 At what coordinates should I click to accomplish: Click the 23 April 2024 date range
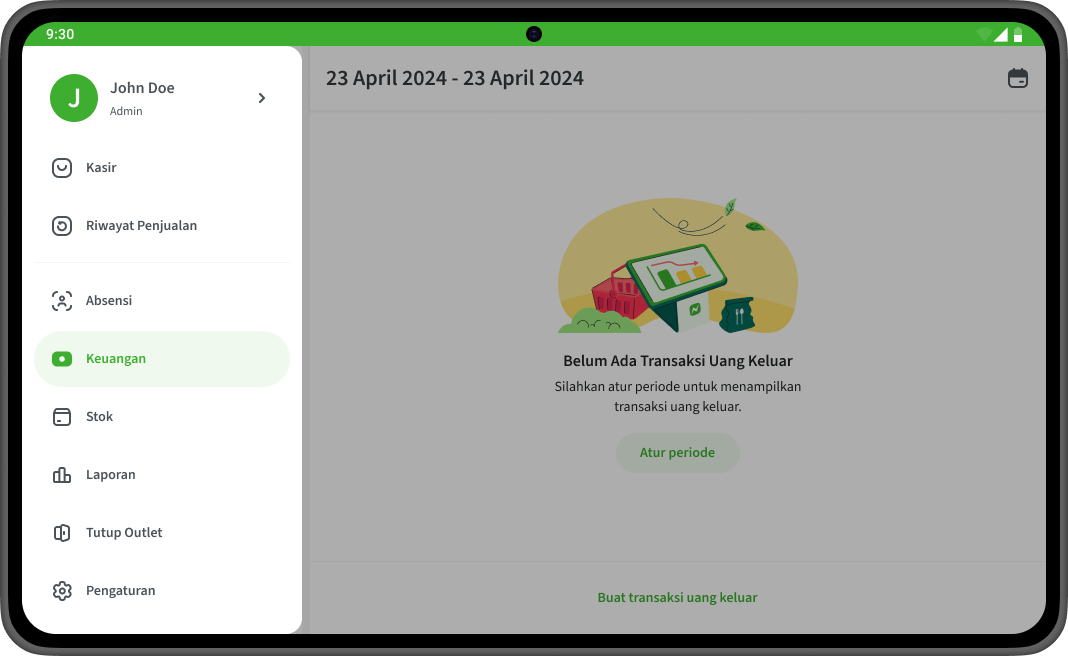[454, 78]
